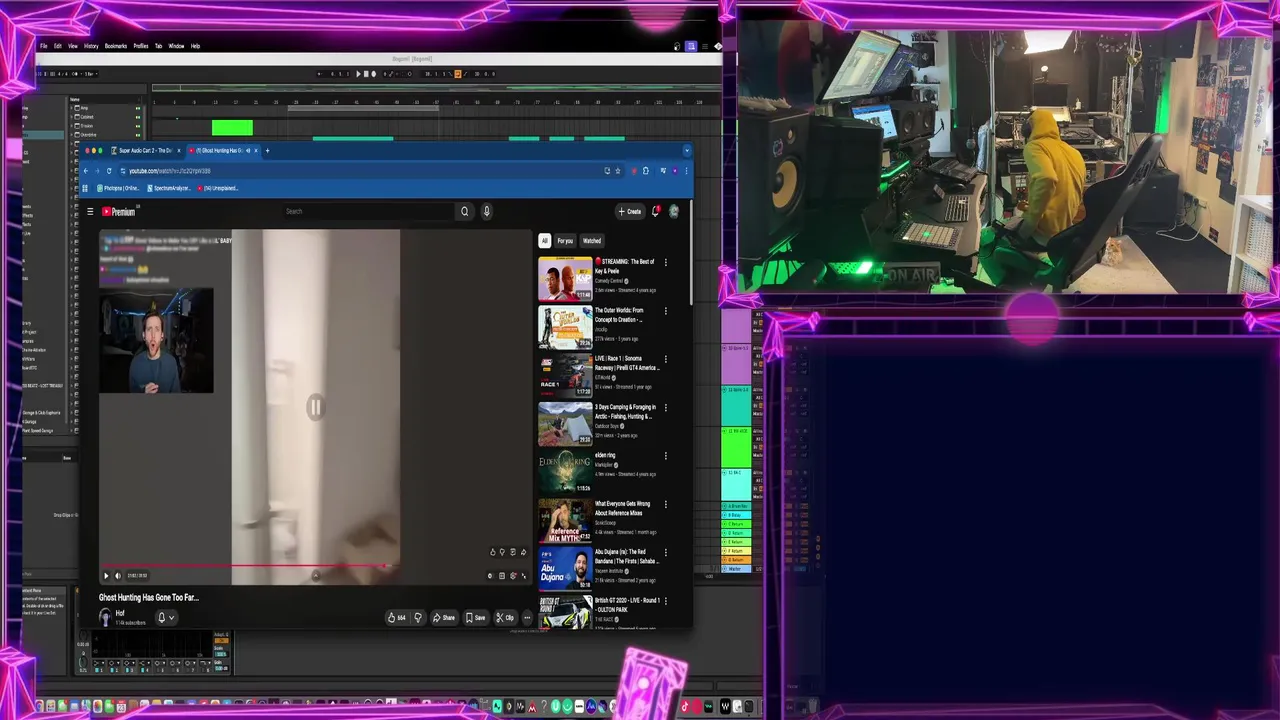
Task: Select the For you filter chip
Action: tap(565, 241)
